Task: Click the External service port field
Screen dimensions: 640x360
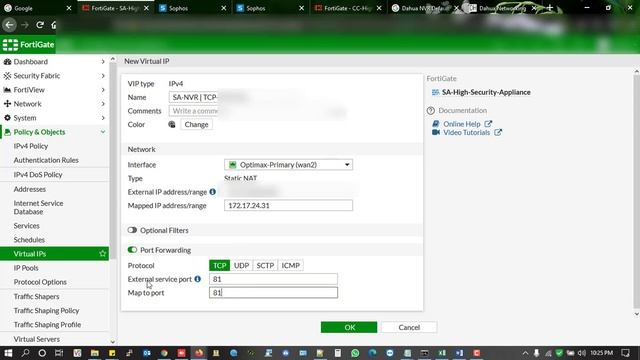Action: (x=273, y=279)
